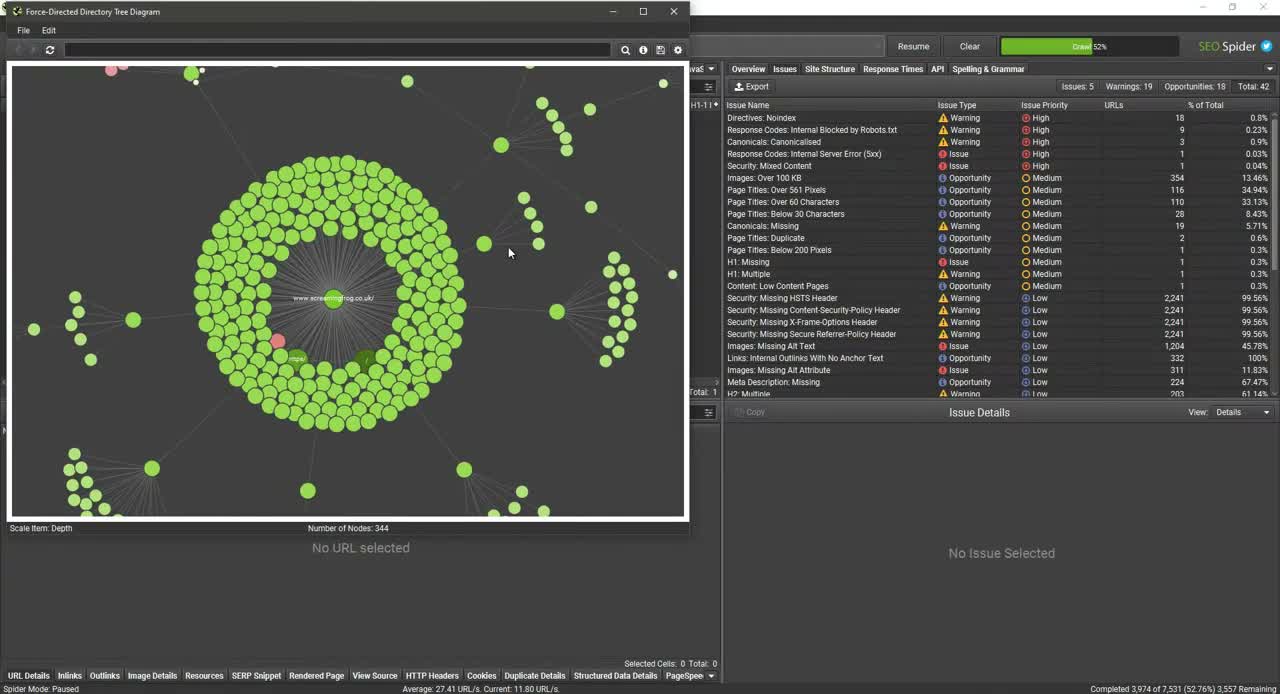Switch to the Site Structure tab
The image size is (1280, 694).
point(830,69)
